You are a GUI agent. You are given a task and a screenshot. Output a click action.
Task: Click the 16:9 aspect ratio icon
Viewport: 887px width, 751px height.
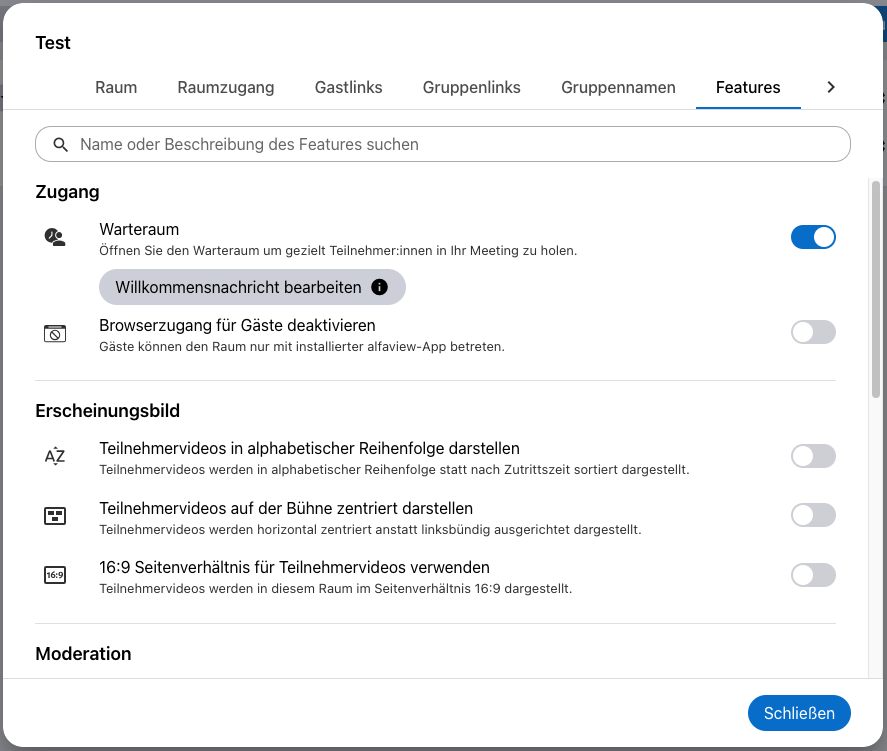click(x=54, y=575)
